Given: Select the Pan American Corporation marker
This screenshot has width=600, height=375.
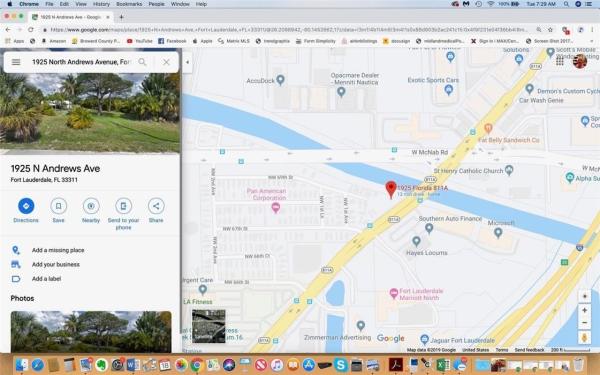Looking at the screenshot, I should coord(276,208).
